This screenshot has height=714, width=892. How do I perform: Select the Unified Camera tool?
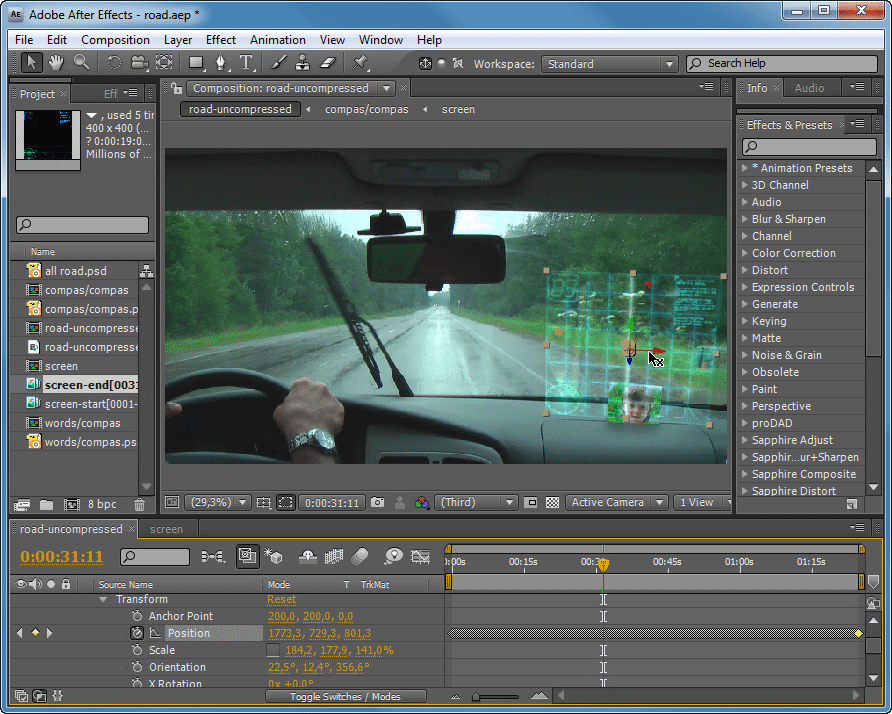pyautogui.click(x=139, y=63)
